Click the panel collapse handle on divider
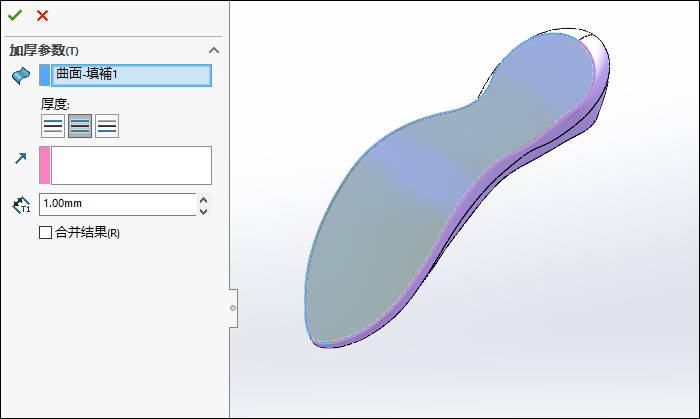This screenshot has width=700, height=419. point(233,308)
